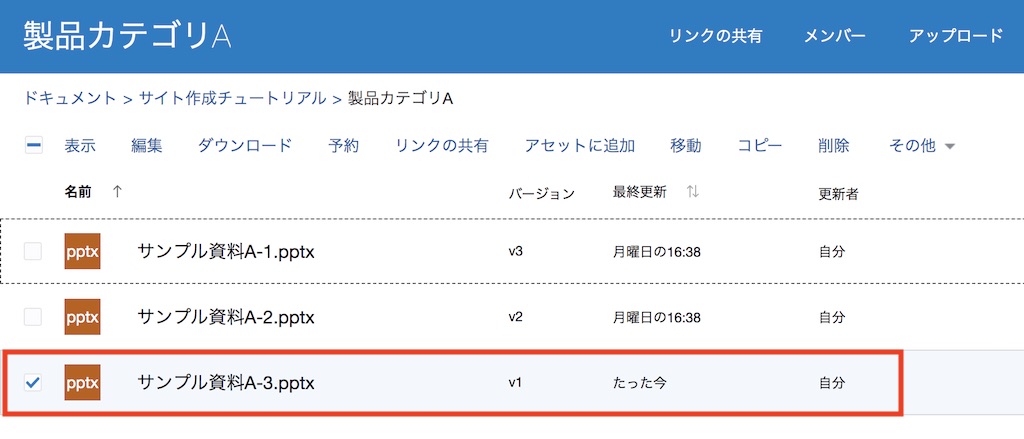Click アップロード in the header
1024x439 pixels.
[x=955, y=36]
